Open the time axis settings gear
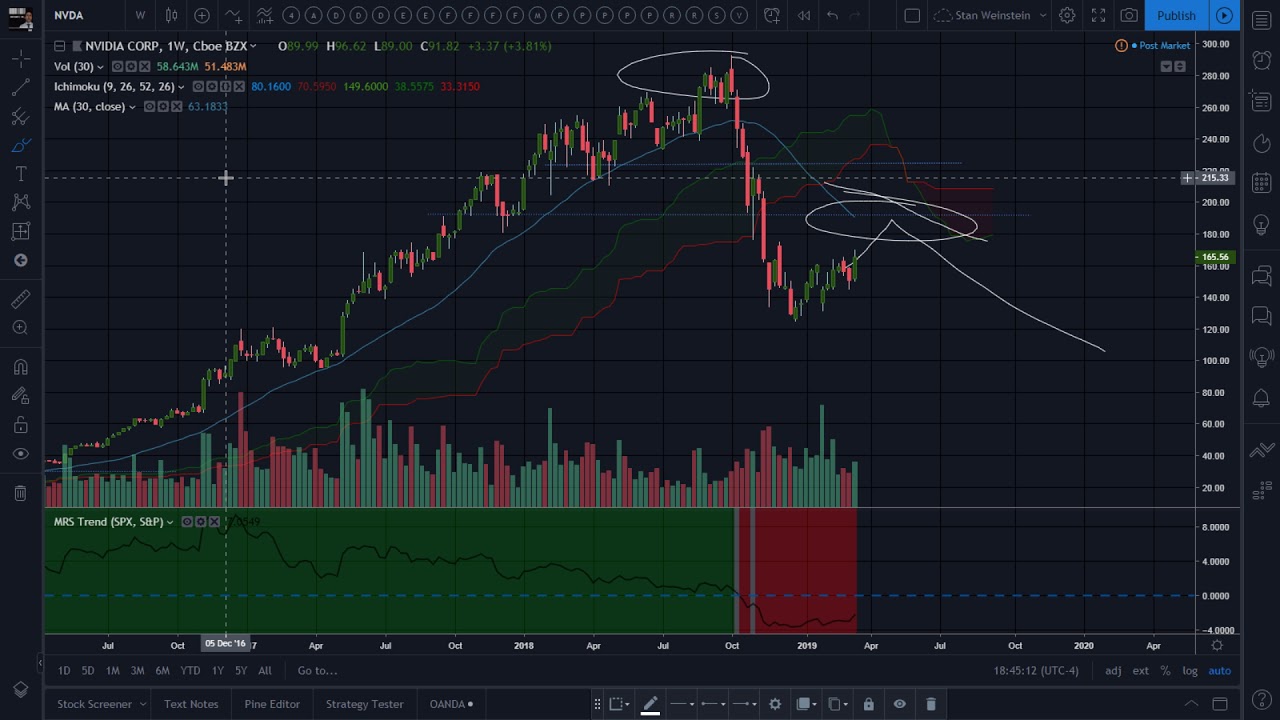This screenshot has height=720, width=1280. [1217, 645]
